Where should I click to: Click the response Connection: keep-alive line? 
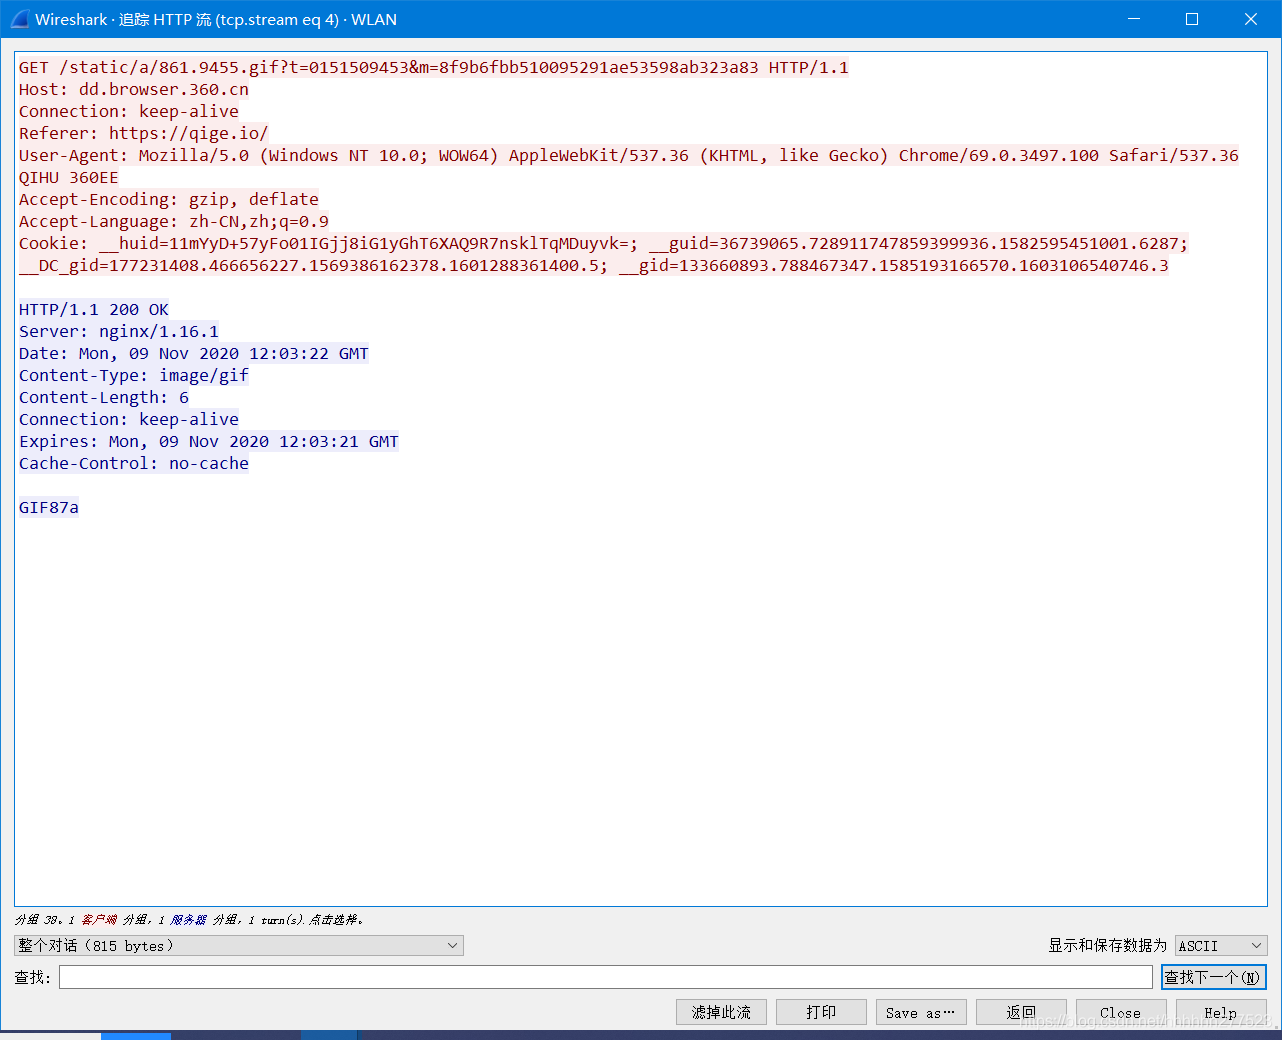pos(128,419)
